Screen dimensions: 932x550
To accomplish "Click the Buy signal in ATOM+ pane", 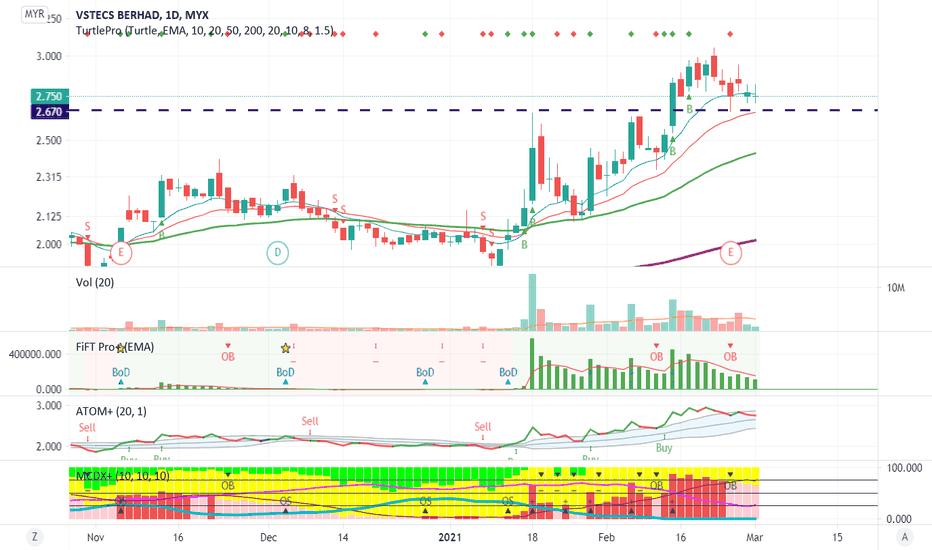I will click(664, 448).
